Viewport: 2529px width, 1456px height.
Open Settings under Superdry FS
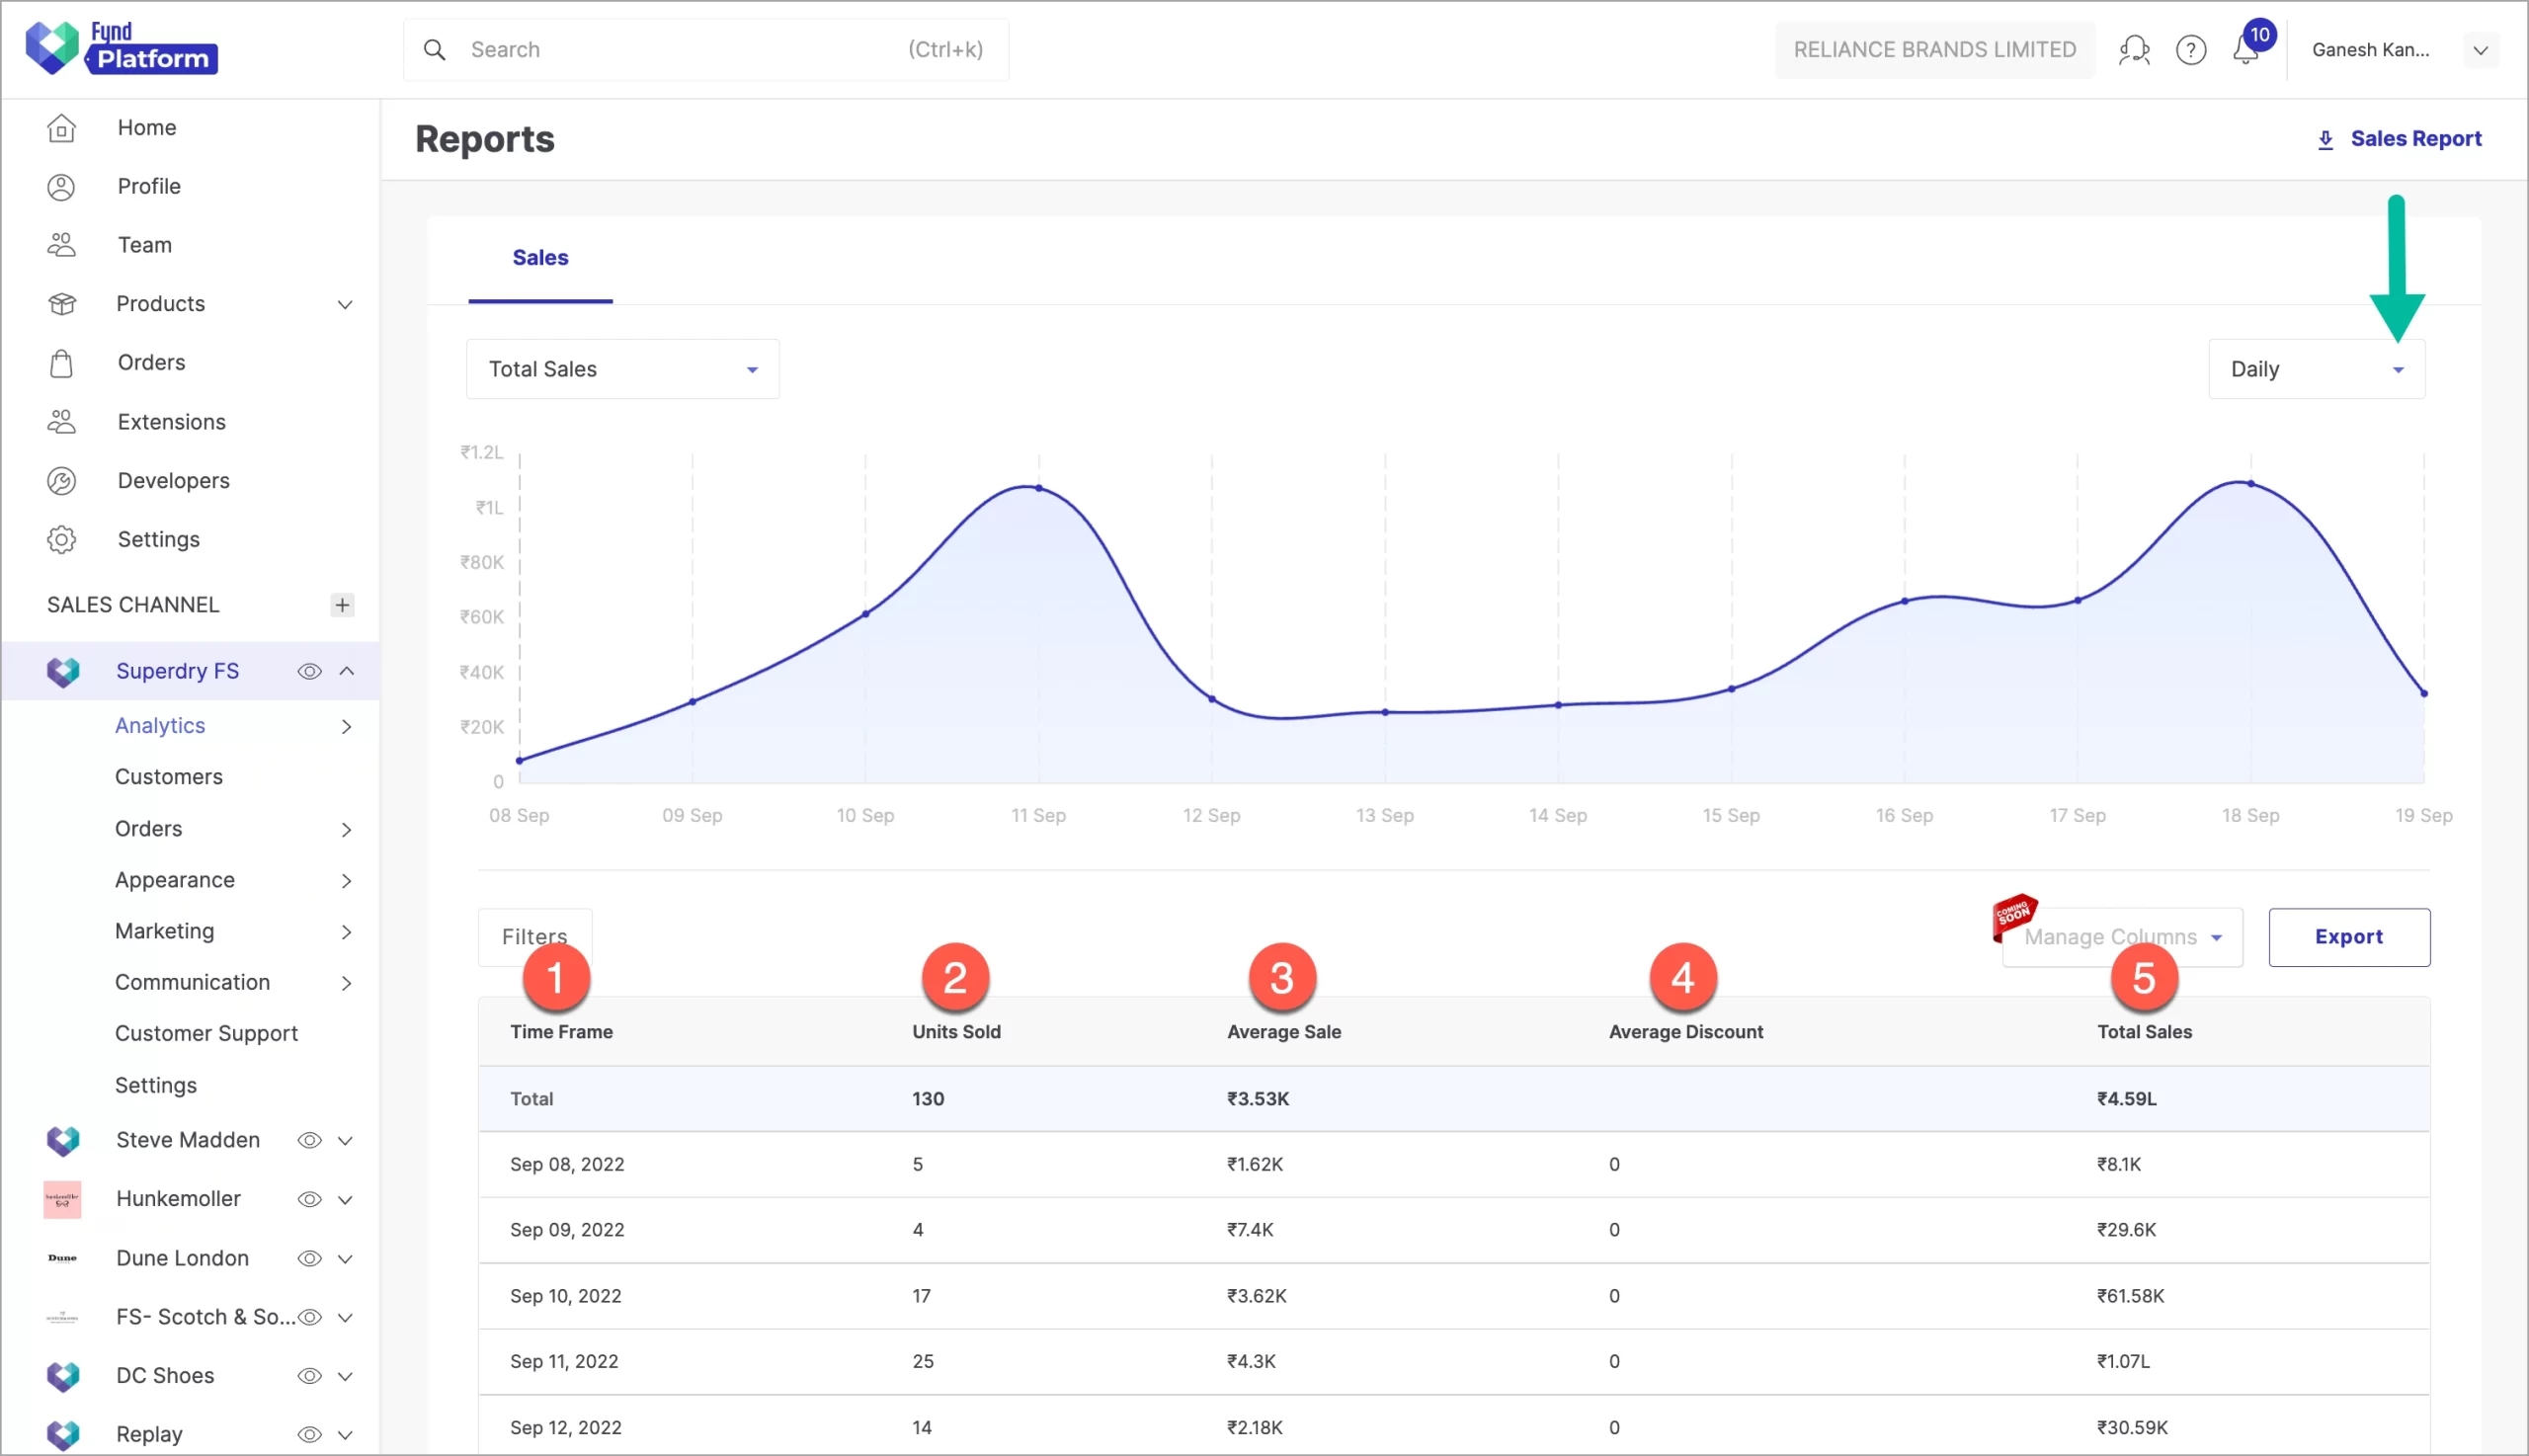pos(156,1085)
